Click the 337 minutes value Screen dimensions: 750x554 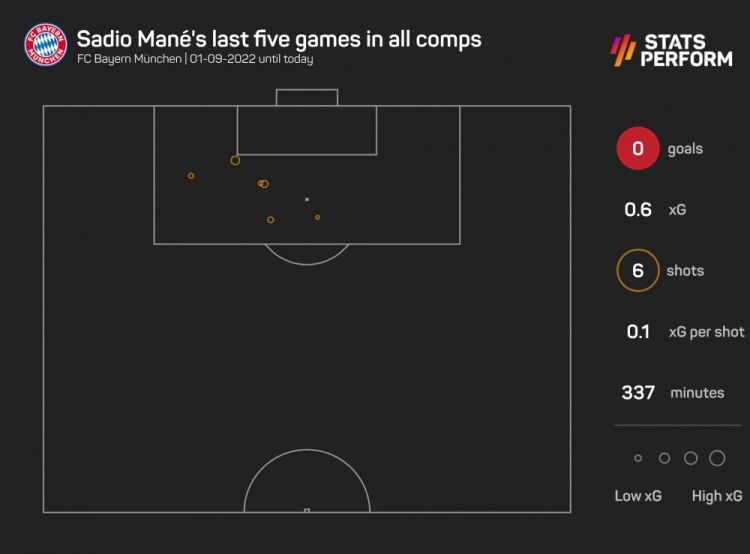click(638, 393)
